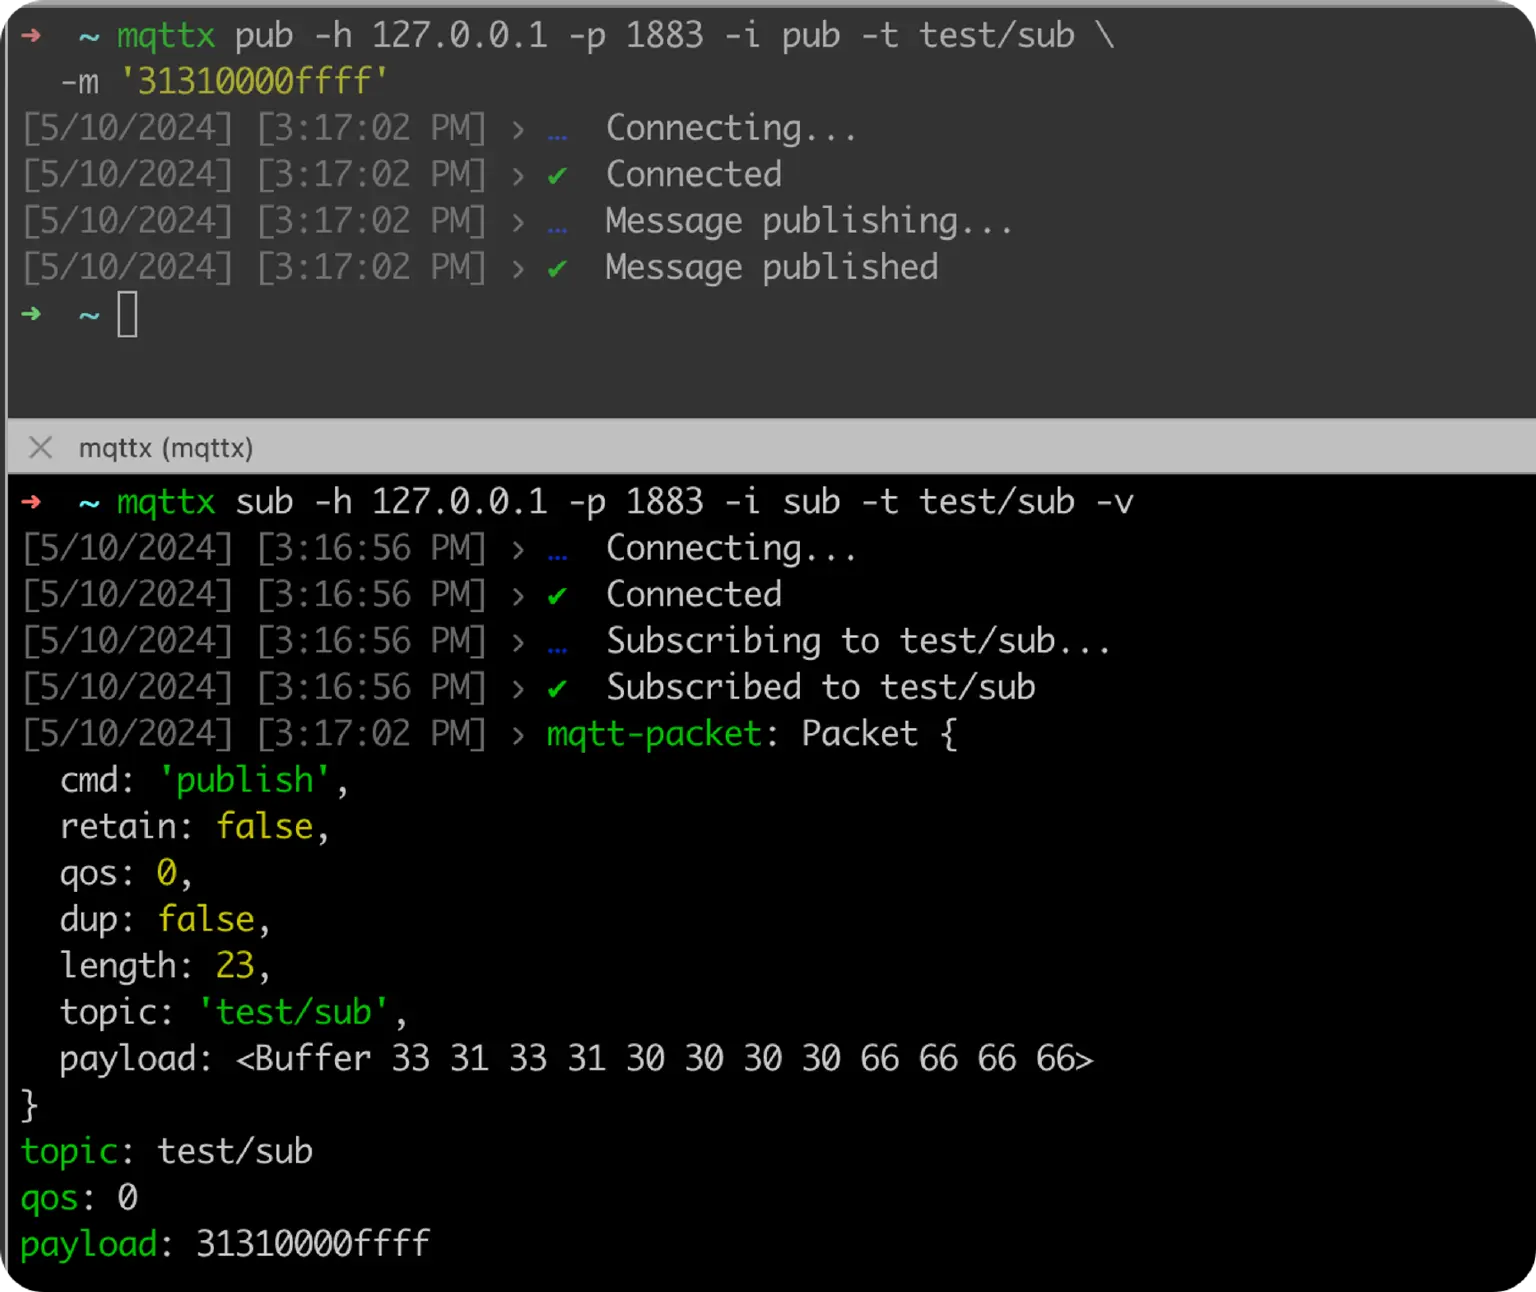Click the red arrow prompt in pub pane

[31, 36]
